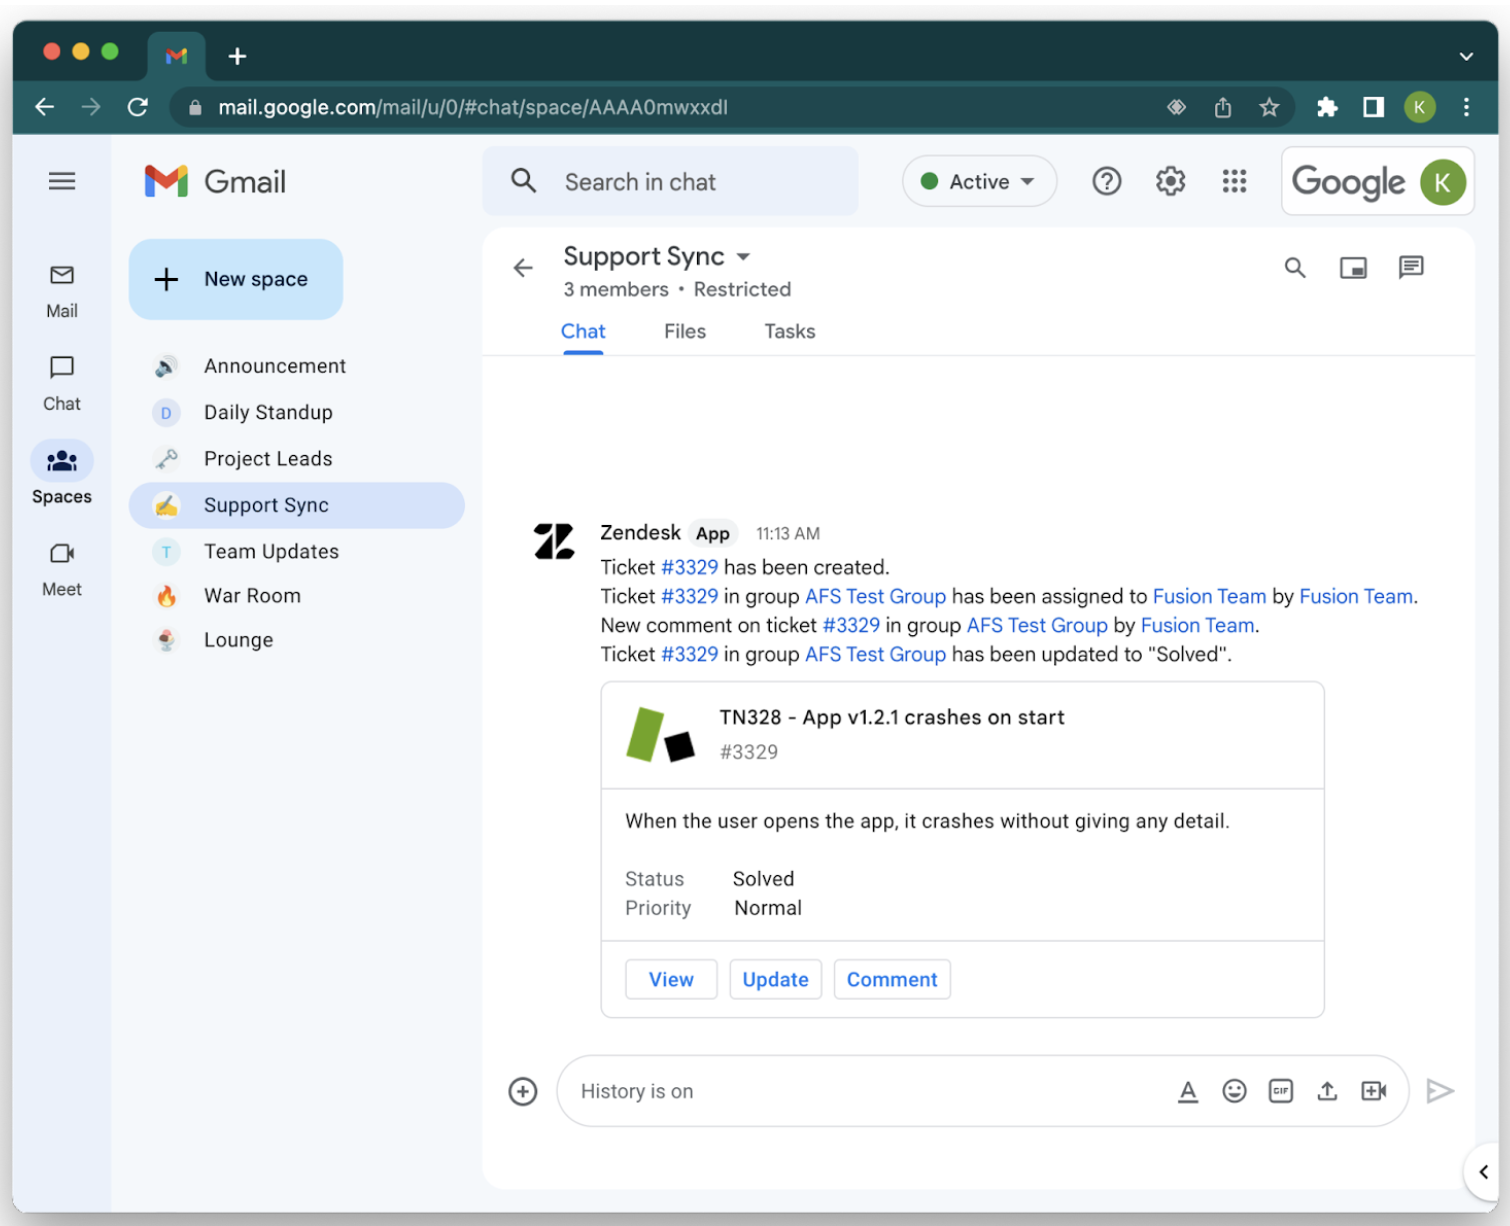Click the 3 members text under space name
The image size is (1510, 1226).
click(x=616, y=289)
